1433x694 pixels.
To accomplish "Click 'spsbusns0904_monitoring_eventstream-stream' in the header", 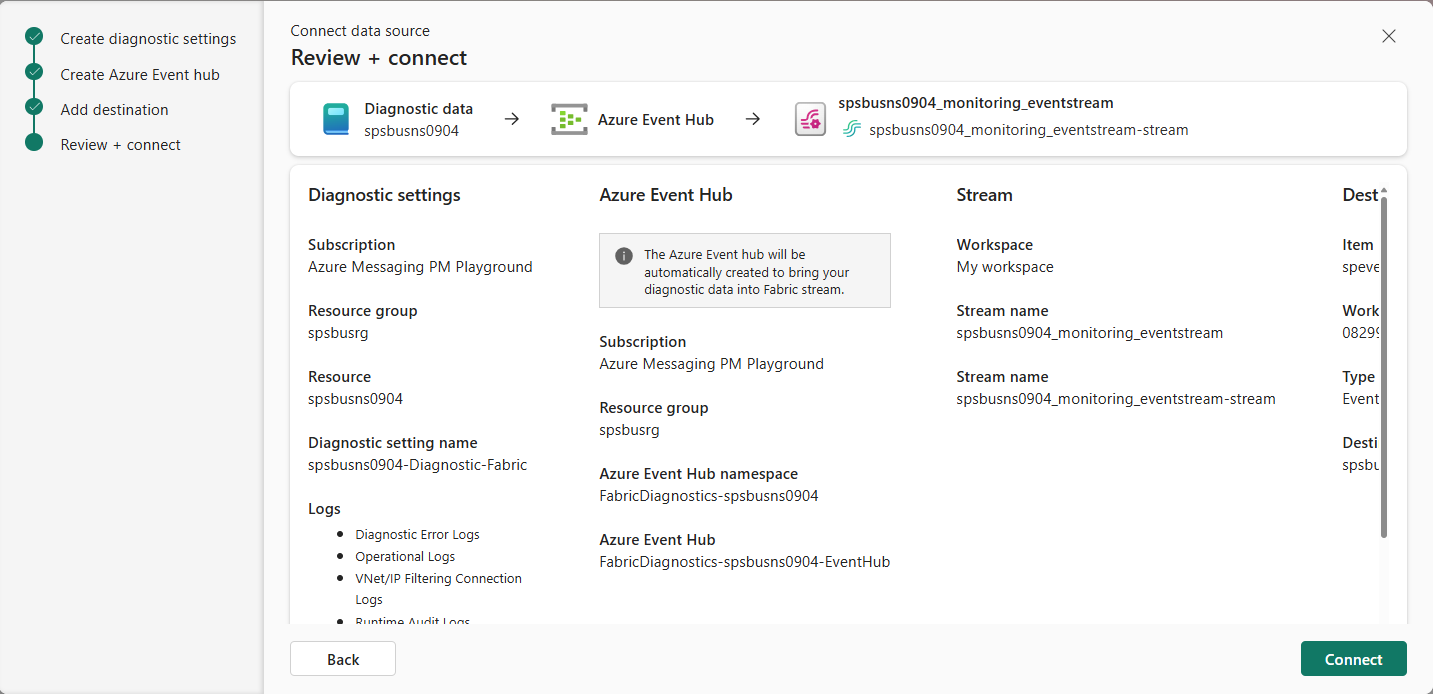I will click(x=1028, y=130).
